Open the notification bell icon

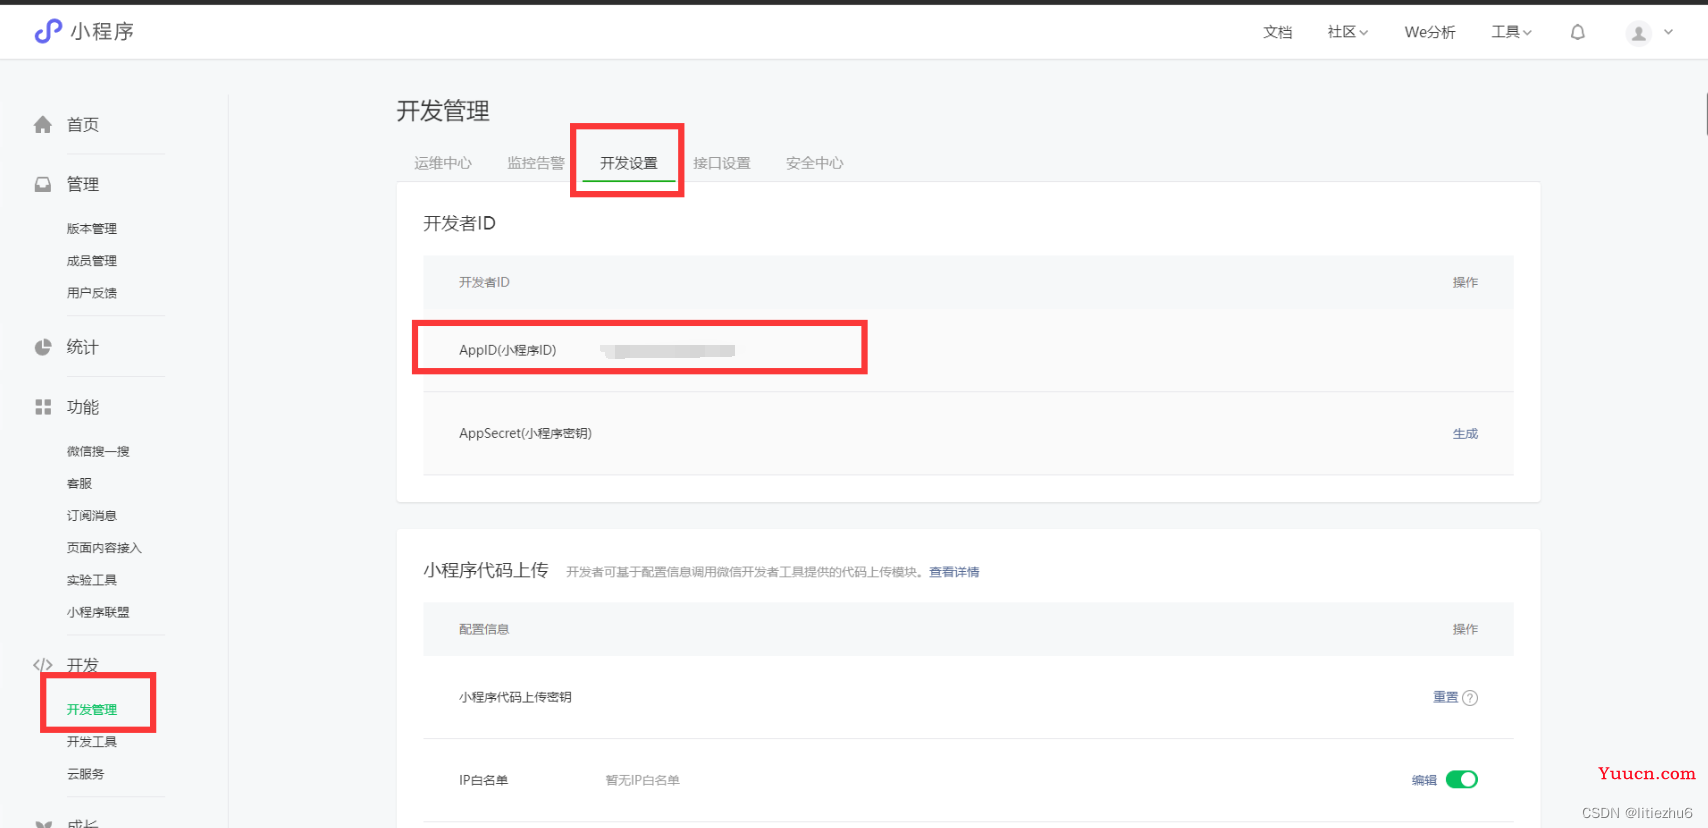pos(1578,32)
